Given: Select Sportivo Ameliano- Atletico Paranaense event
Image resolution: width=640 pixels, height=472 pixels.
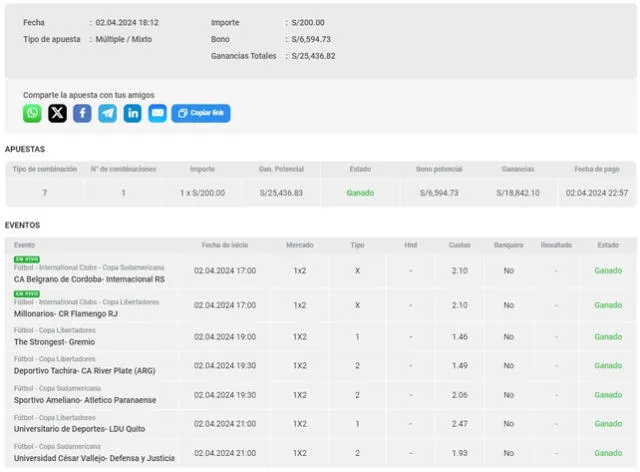Looking at the screenshot, I should coord(85,400).
